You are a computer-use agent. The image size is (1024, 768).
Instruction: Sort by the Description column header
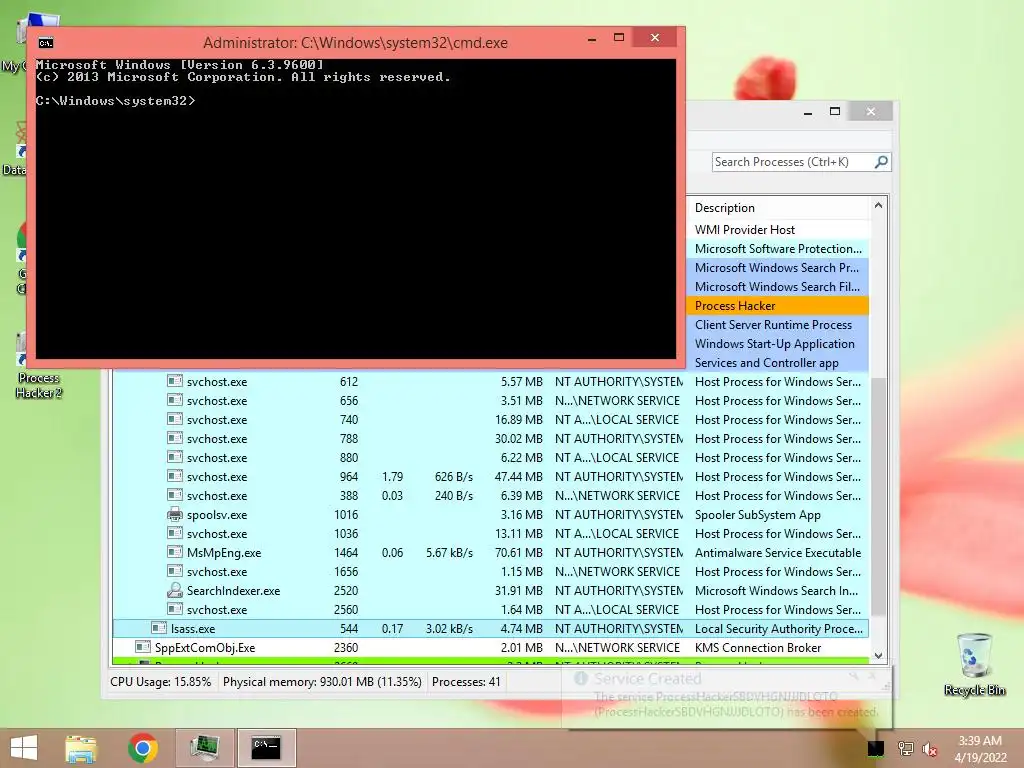click(x=778, y=208)
